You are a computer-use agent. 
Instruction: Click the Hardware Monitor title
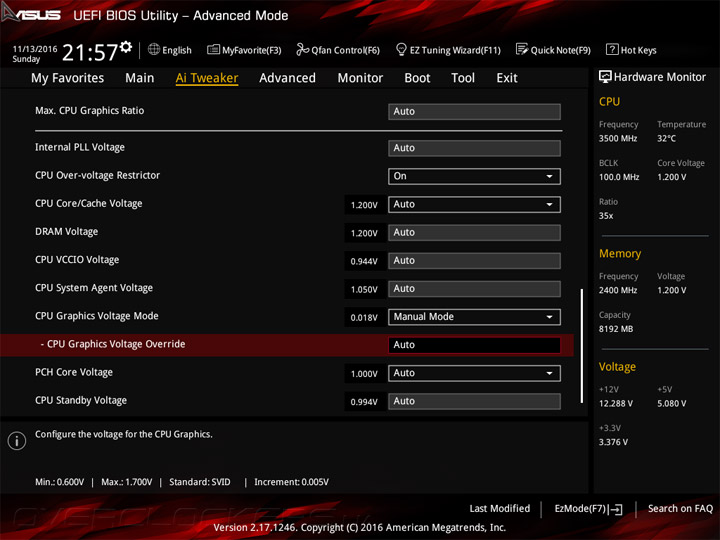click(x=660, y=77)
